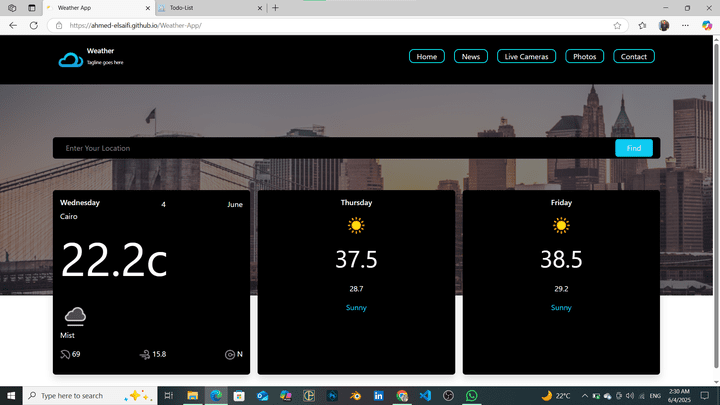
Task: Click the Mist condition label
Action: (67, 335)
